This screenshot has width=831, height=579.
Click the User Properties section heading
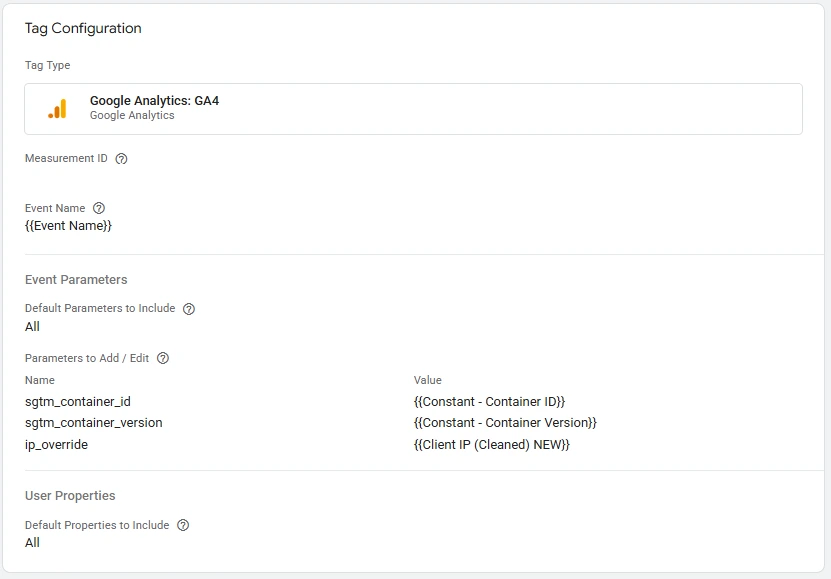pos(70,496)
